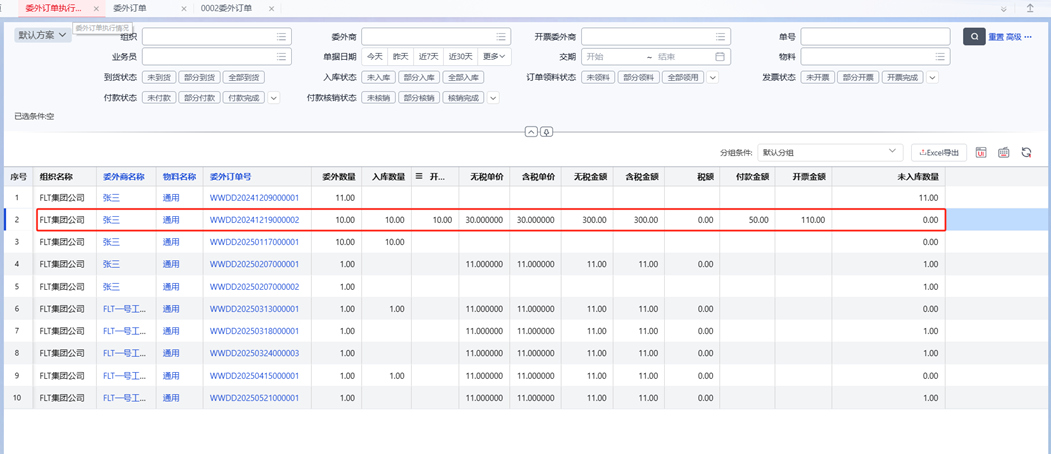Viewport: 1051px width, 454px height.
Task: Select 昨天 date quick filter
Action: pos(401,57)
